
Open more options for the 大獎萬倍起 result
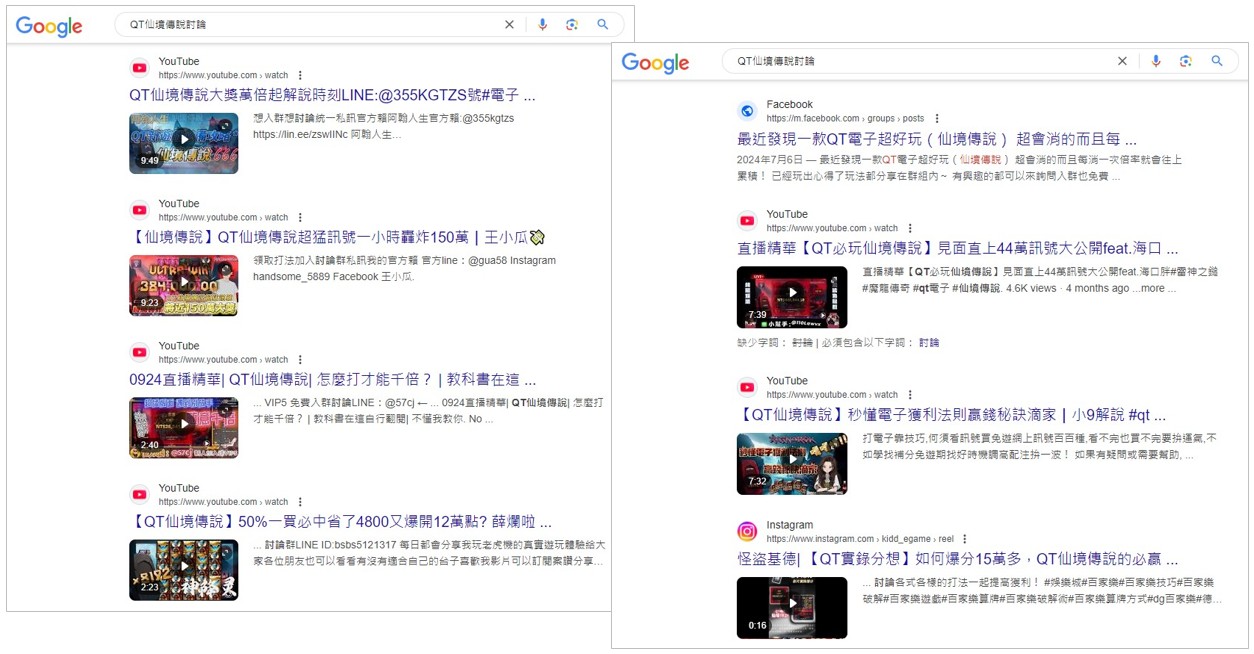tap(300, 75)
